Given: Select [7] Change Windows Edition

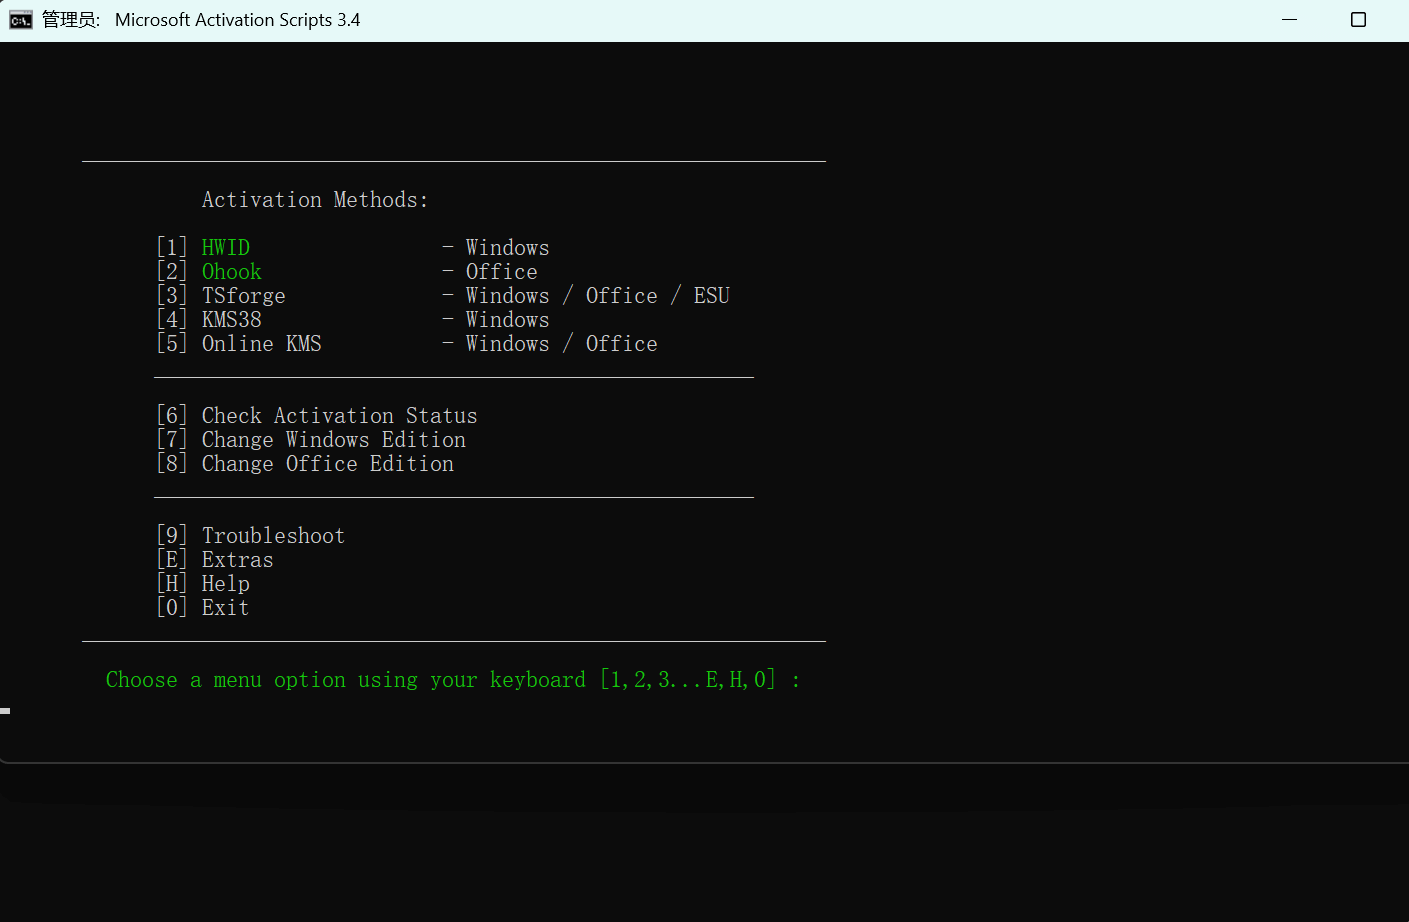Looking at the screenshot, I should 311,439.
